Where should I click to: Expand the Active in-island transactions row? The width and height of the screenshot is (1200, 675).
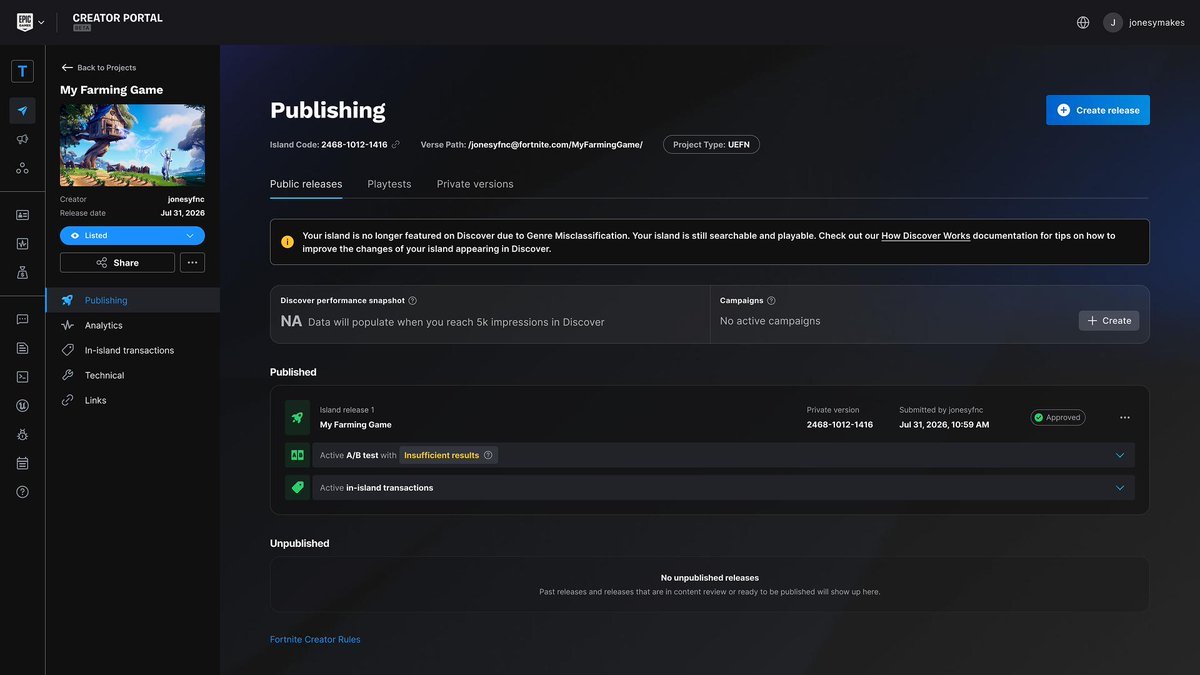(1119, 488)
